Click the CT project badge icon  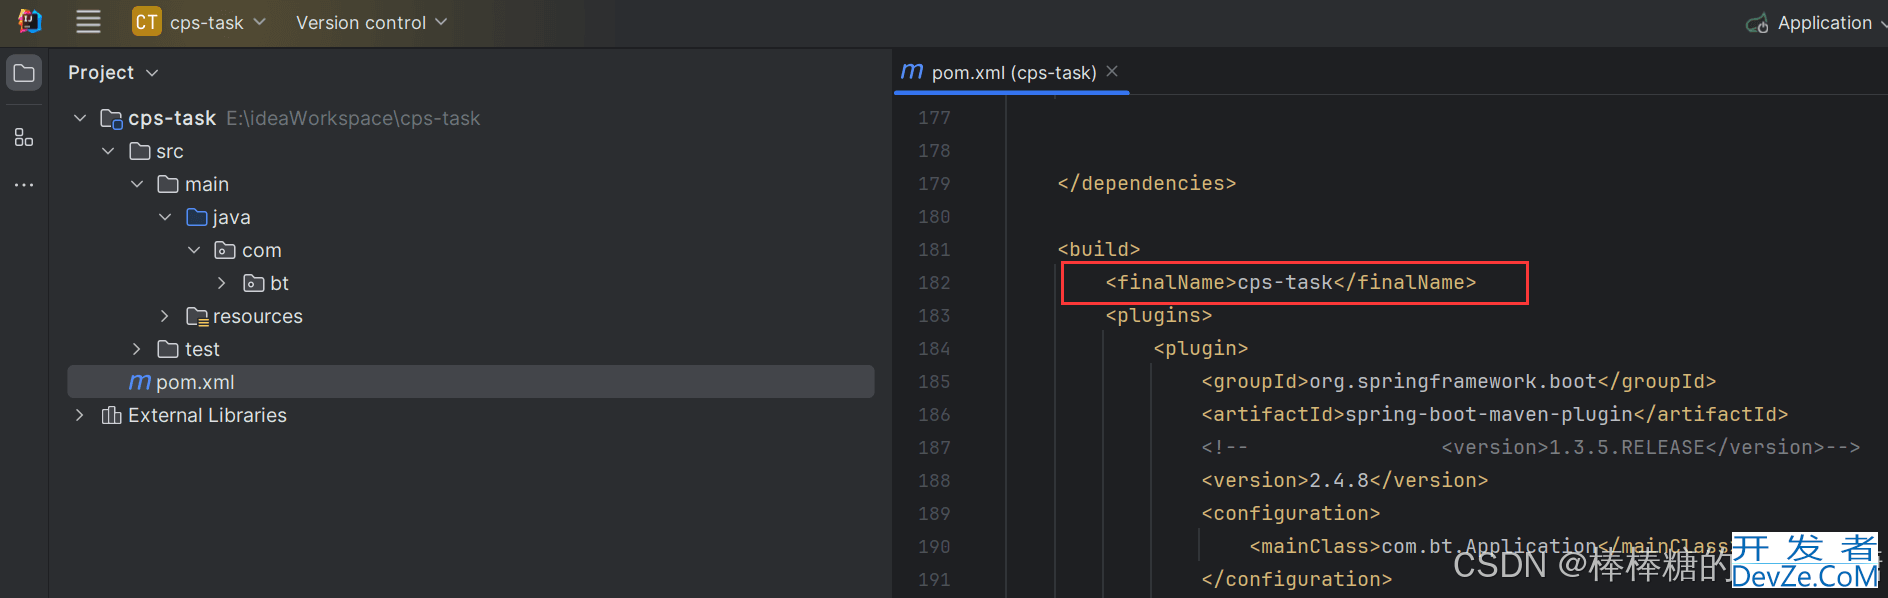coord(147,22)
